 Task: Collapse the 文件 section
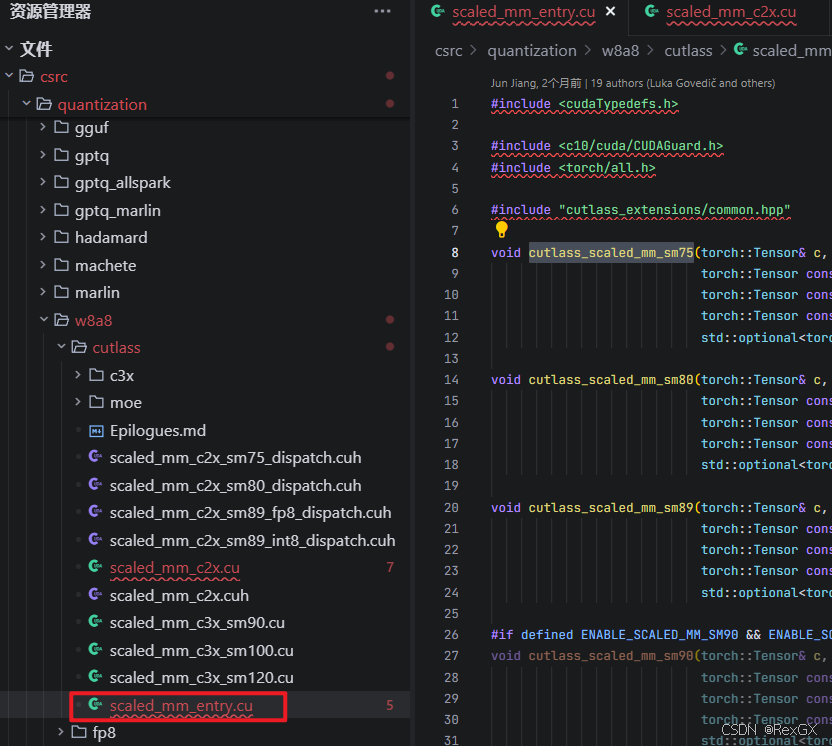[9, 48]
